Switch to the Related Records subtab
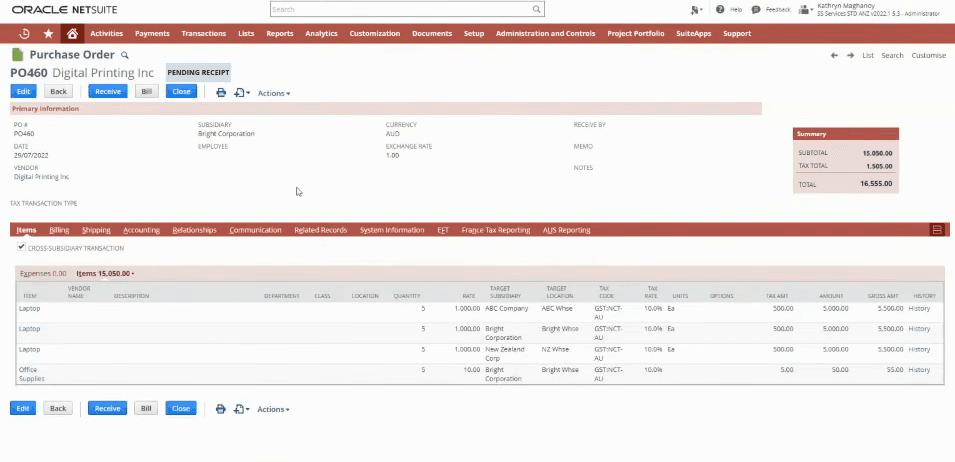 point(320,230)
